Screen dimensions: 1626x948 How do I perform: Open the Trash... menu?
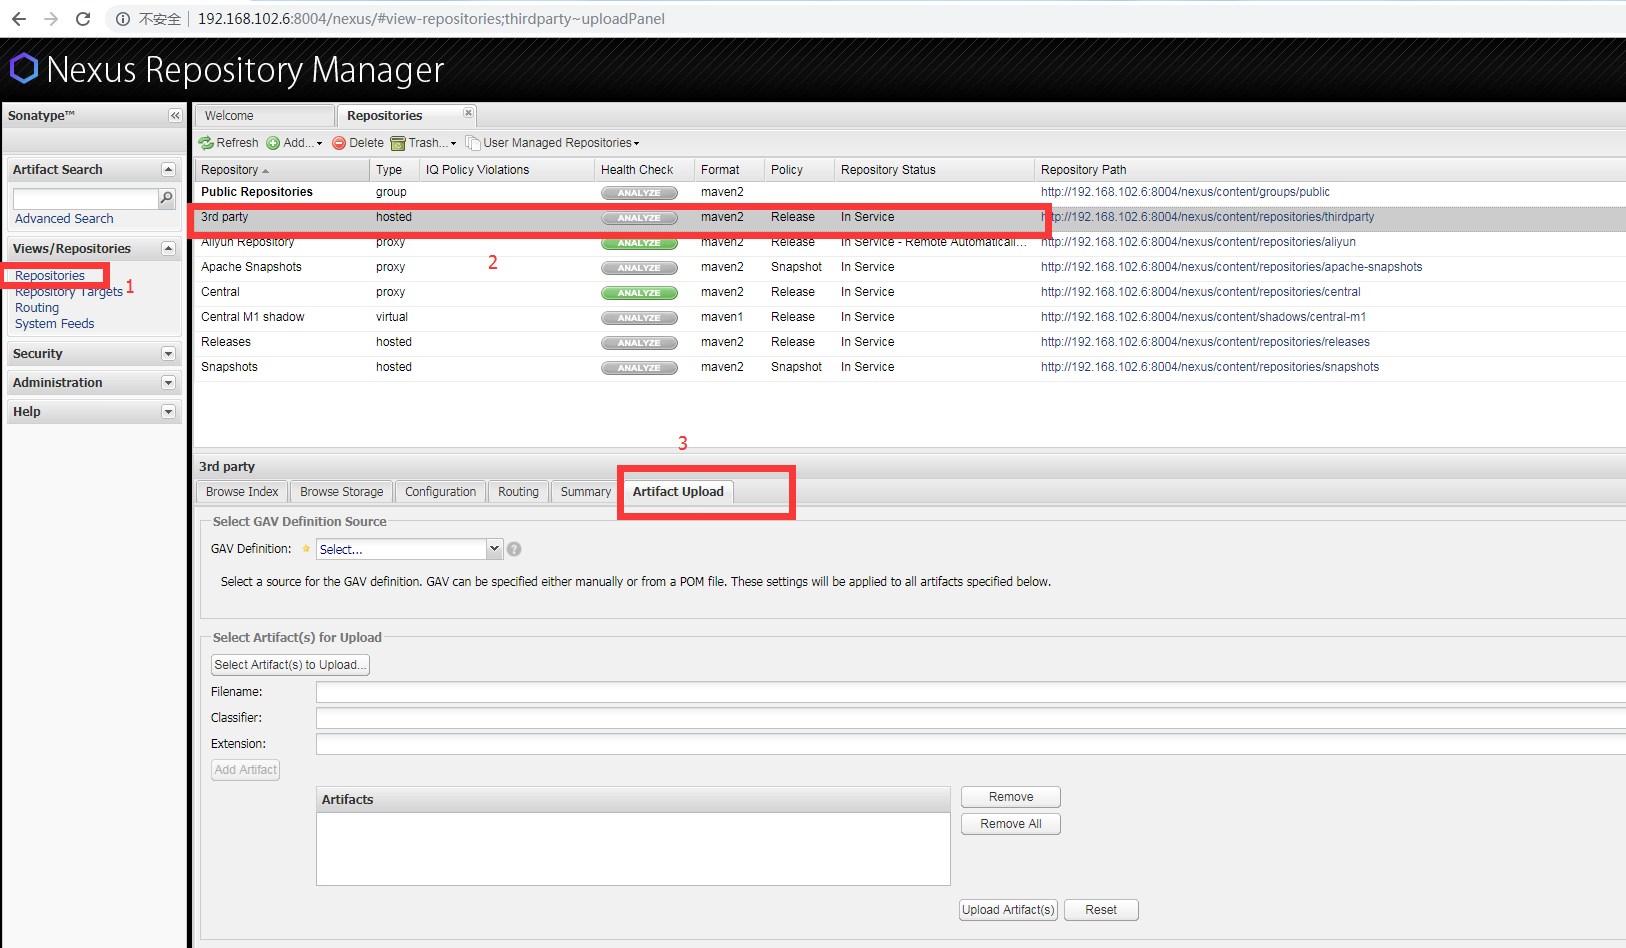point(424,143)
